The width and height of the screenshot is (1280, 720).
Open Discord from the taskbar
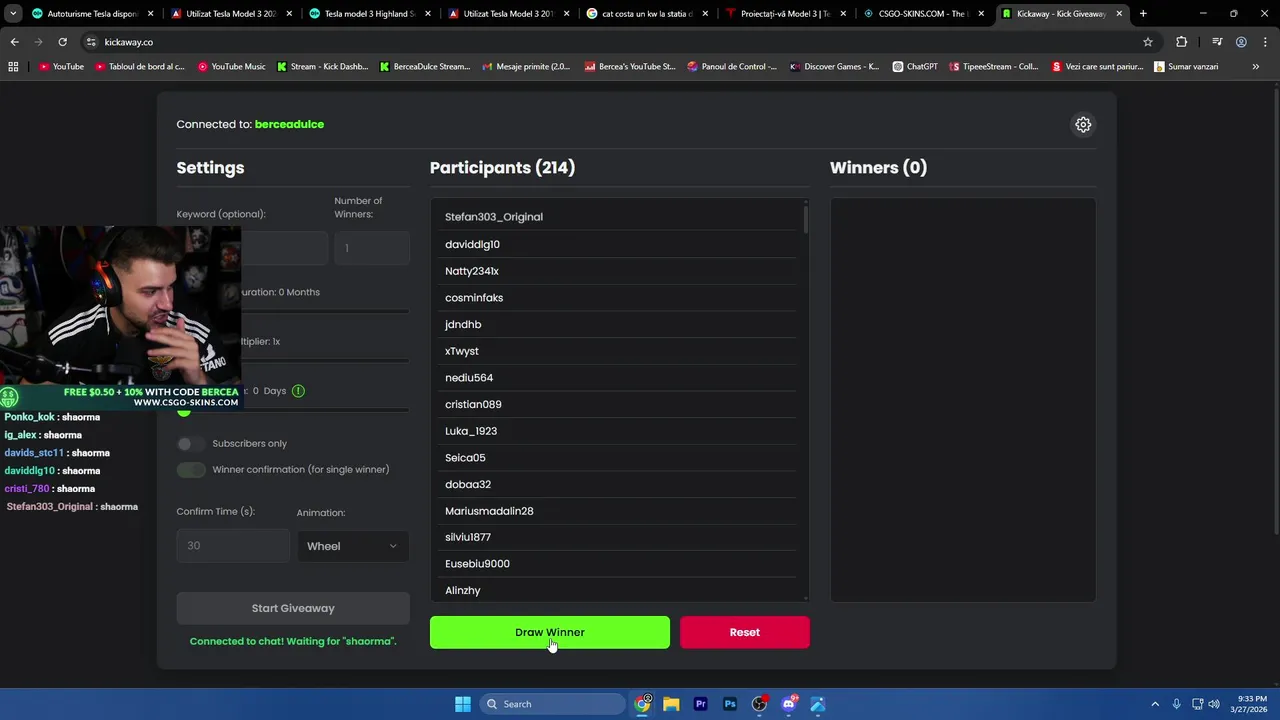point(789,704)
